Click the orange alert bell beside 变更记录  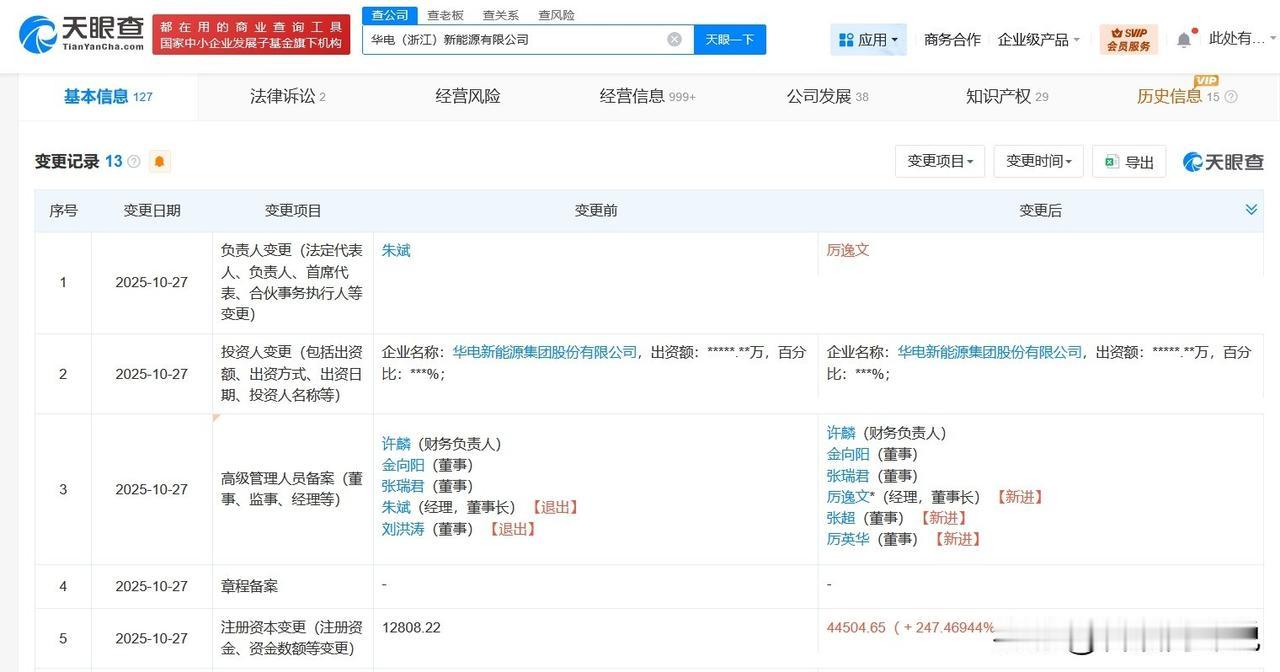159,161
